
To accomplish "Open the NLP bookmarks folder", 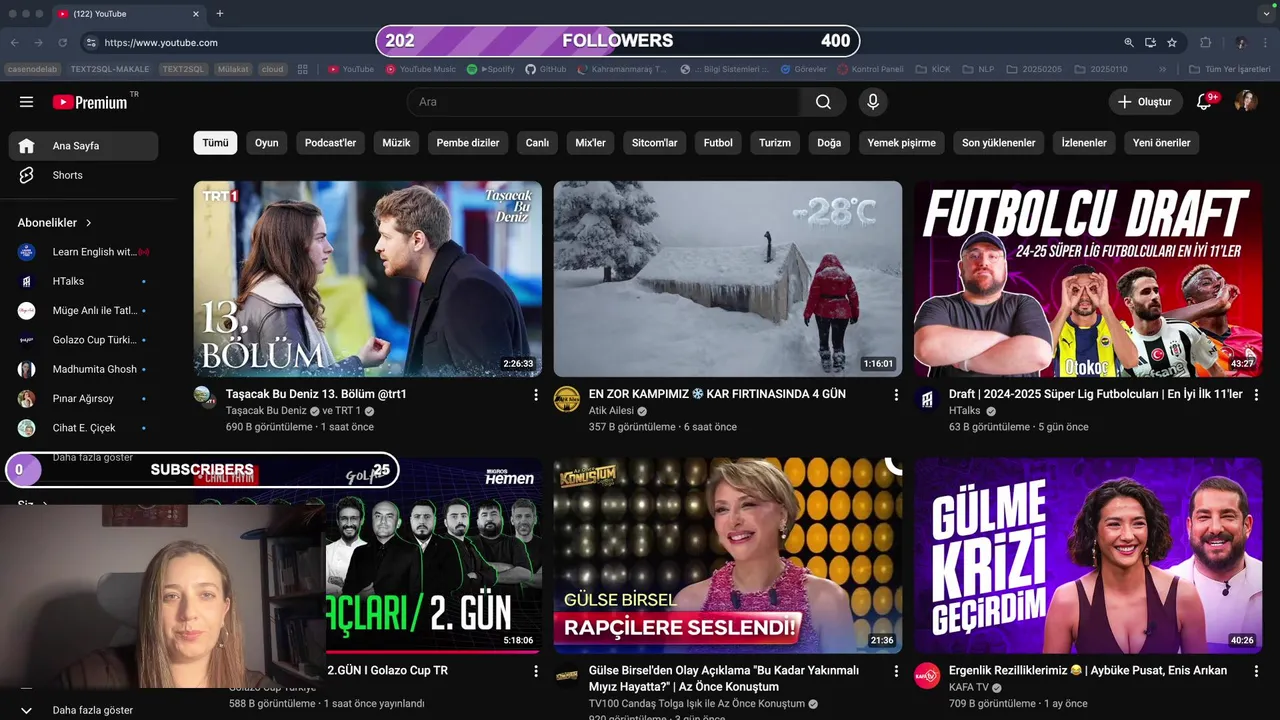I will [978, 69].
